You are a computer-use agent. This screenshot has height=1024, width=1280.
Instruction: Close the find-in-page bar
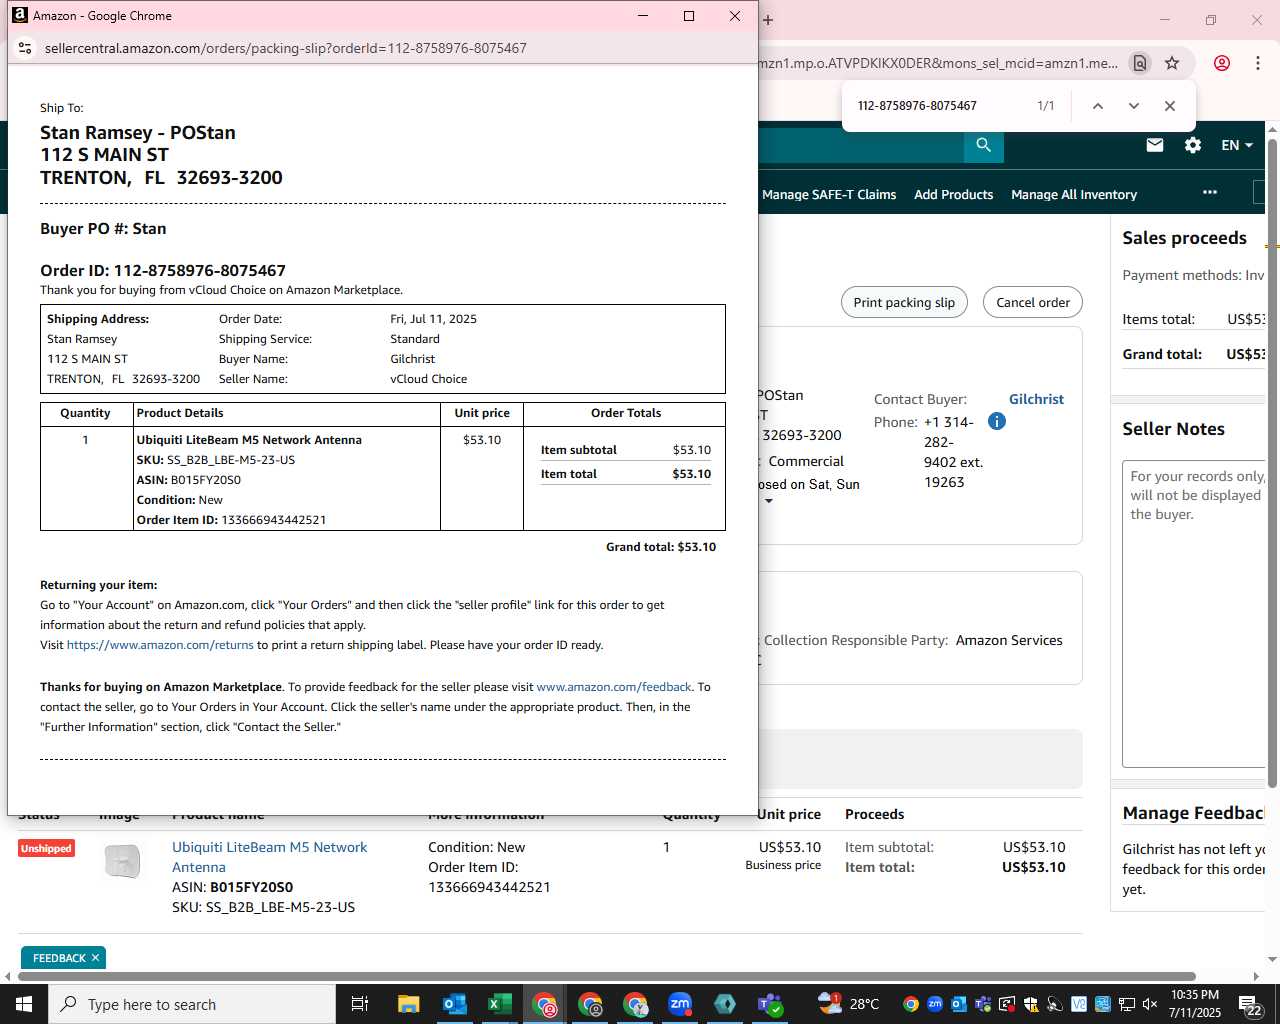pos(1170,106)
